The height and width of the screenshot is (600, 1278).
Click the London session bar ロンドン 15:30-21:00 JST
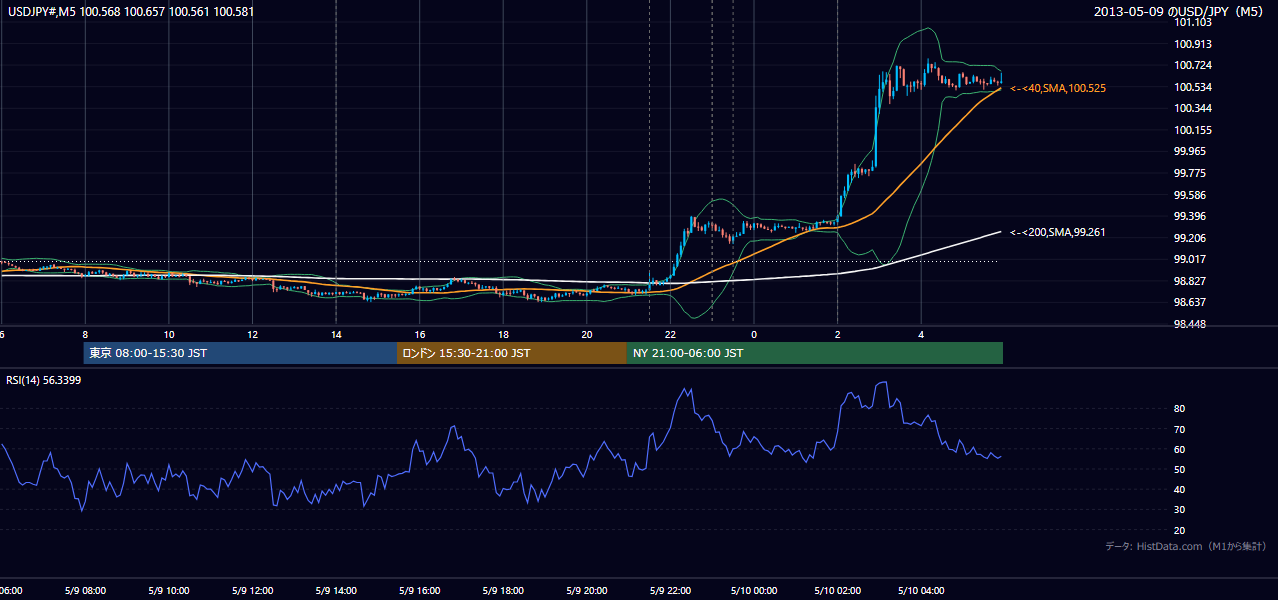512,353
